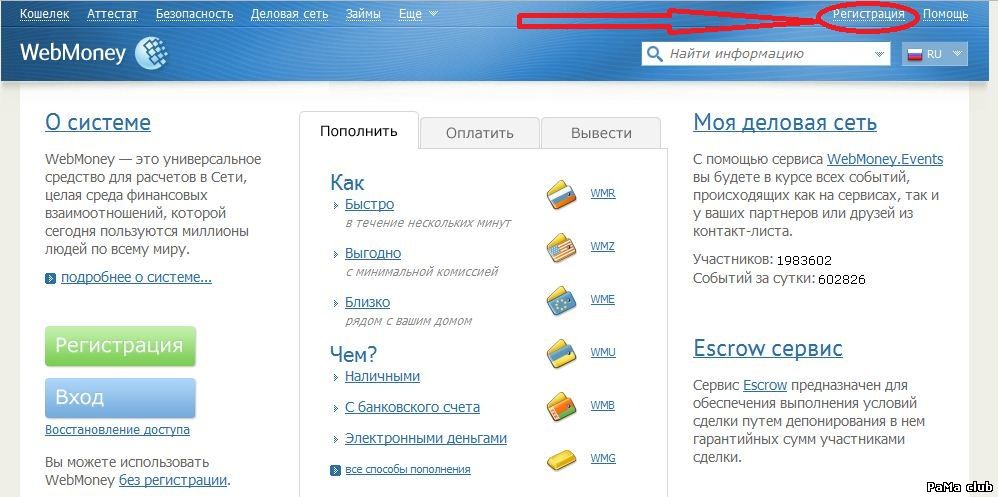The image size is (998, 497).
Task: Open the search field dropdown arrow
Action: tap(880, 54)
